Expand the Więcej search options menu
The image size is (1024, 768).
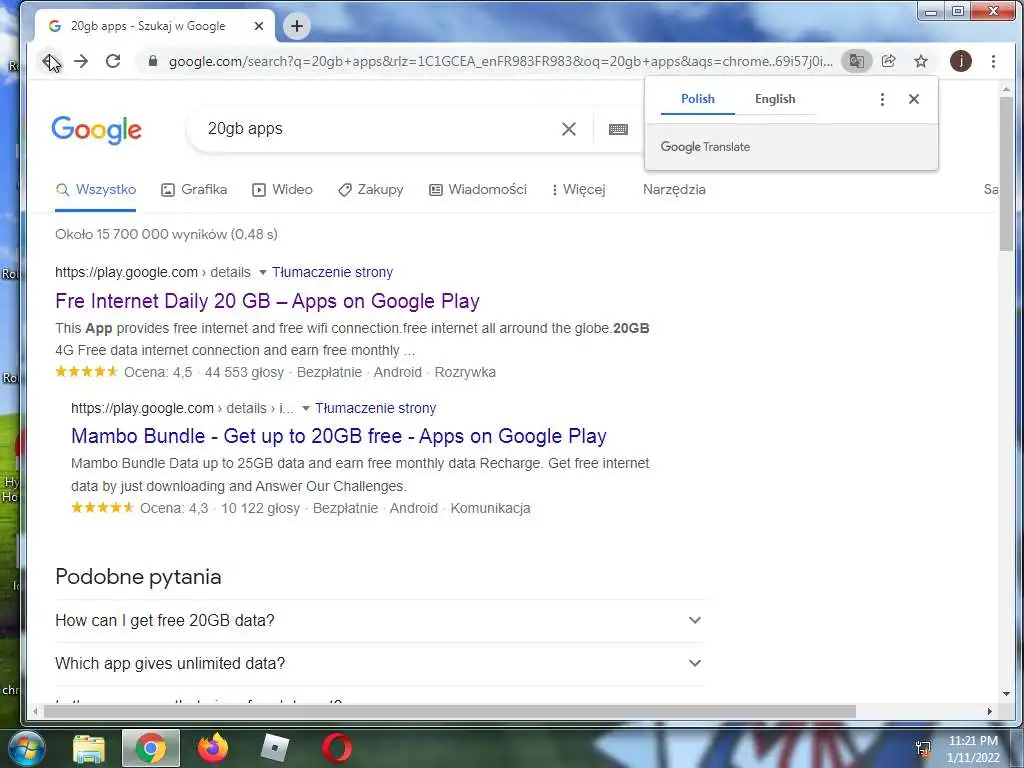579,190
